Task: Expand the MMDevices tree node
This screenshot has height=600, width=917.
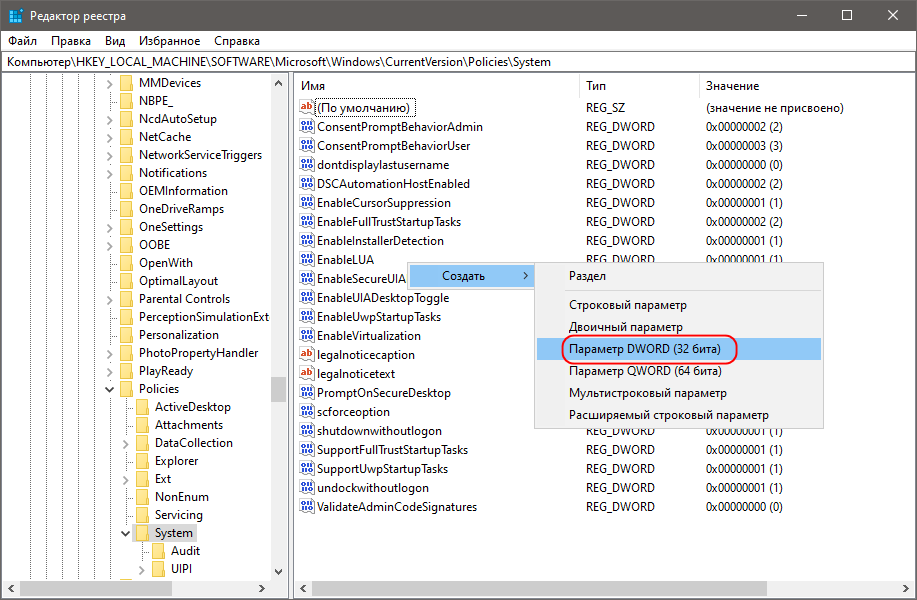Action: 109,84
